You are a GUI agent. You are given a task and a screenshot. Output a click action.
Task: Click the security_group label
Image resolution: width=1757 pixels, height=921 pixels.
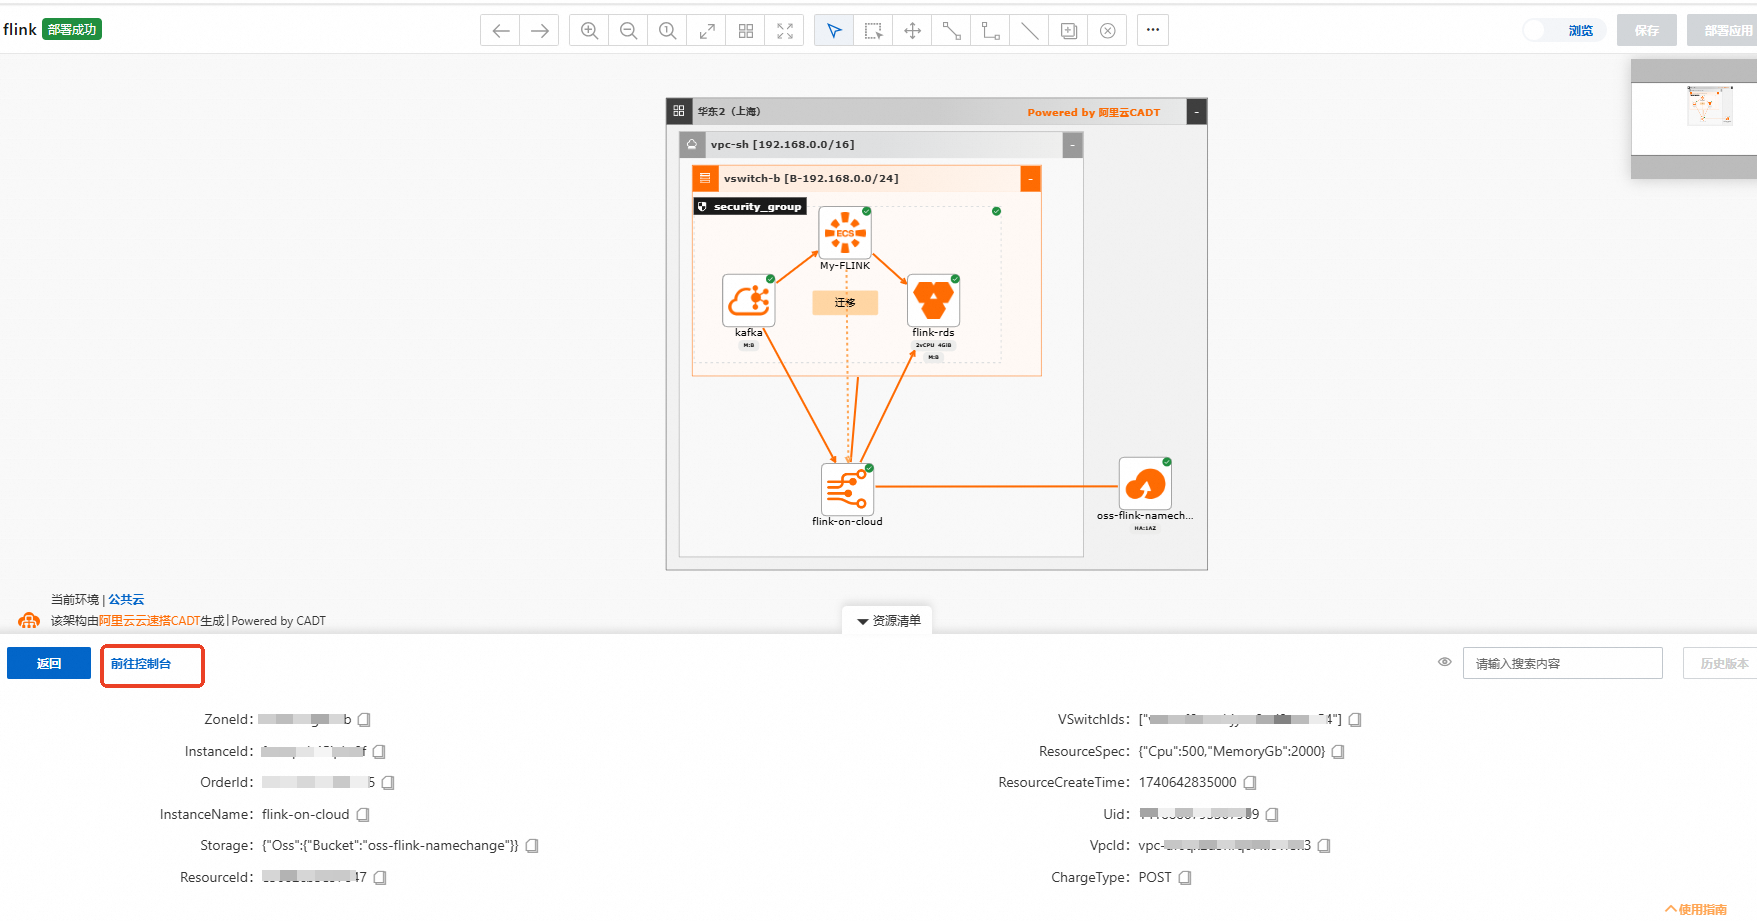(x=750, y=207)
